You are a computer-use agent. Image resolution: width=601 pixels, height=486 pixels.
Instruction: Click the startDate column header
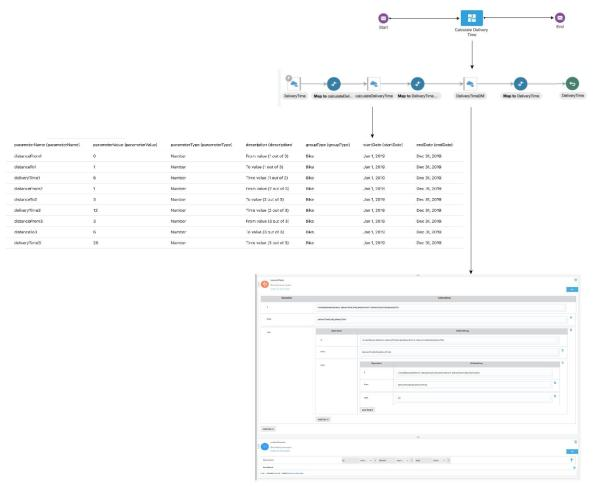[x=381, y=145]
